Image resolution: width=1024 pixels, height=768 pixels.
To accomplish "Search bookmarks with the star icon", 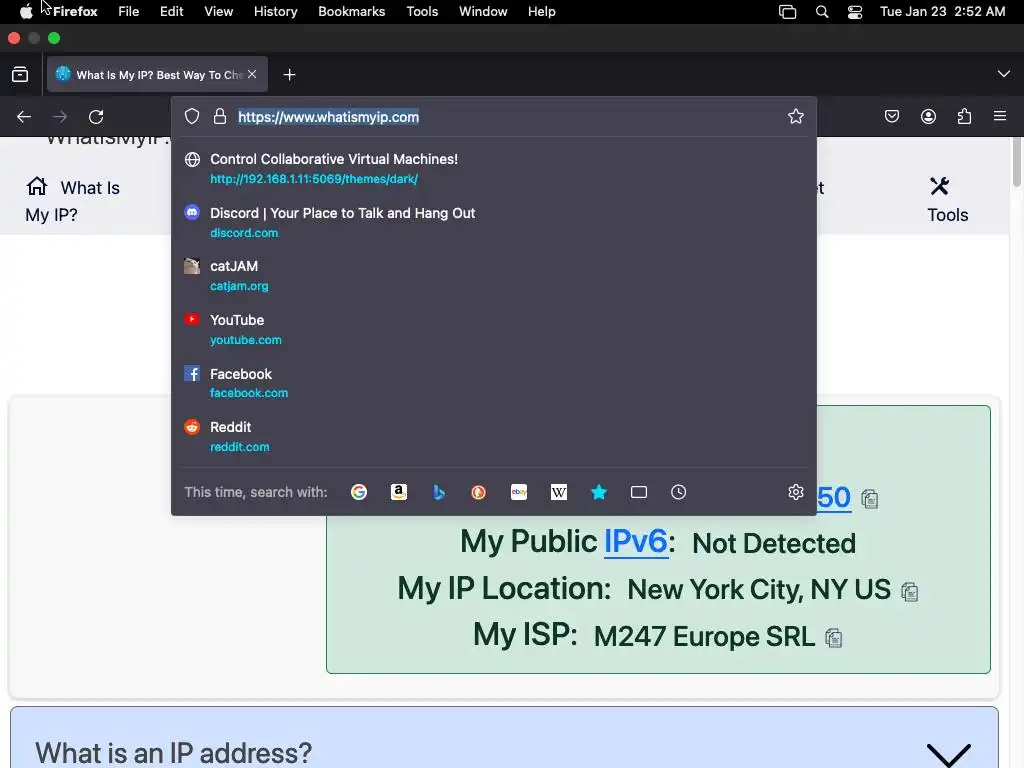I will click(x=599, y=492).
